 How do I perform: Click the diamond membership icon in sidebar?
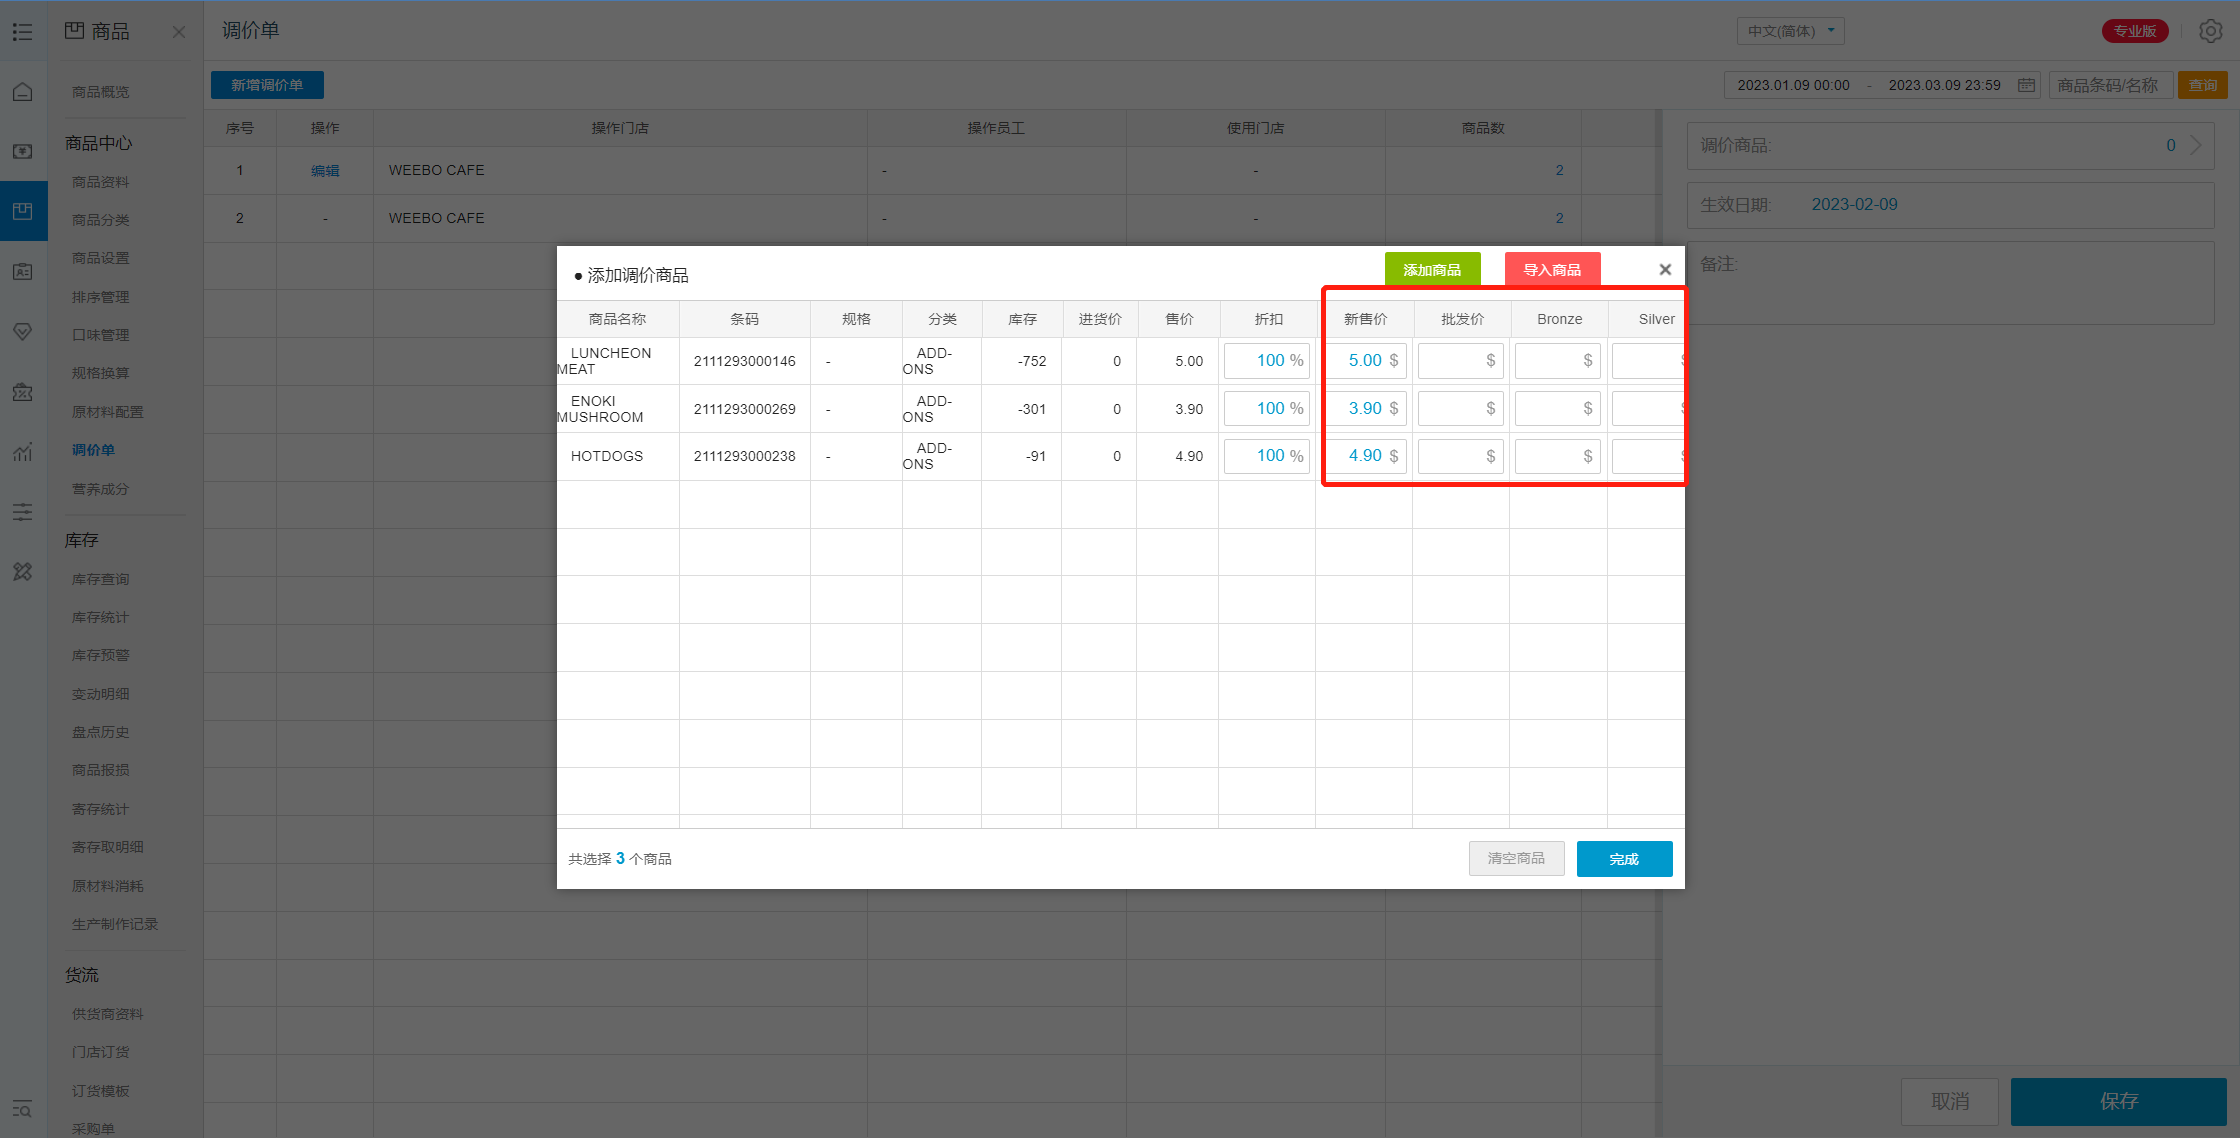[x=22, y=331]
